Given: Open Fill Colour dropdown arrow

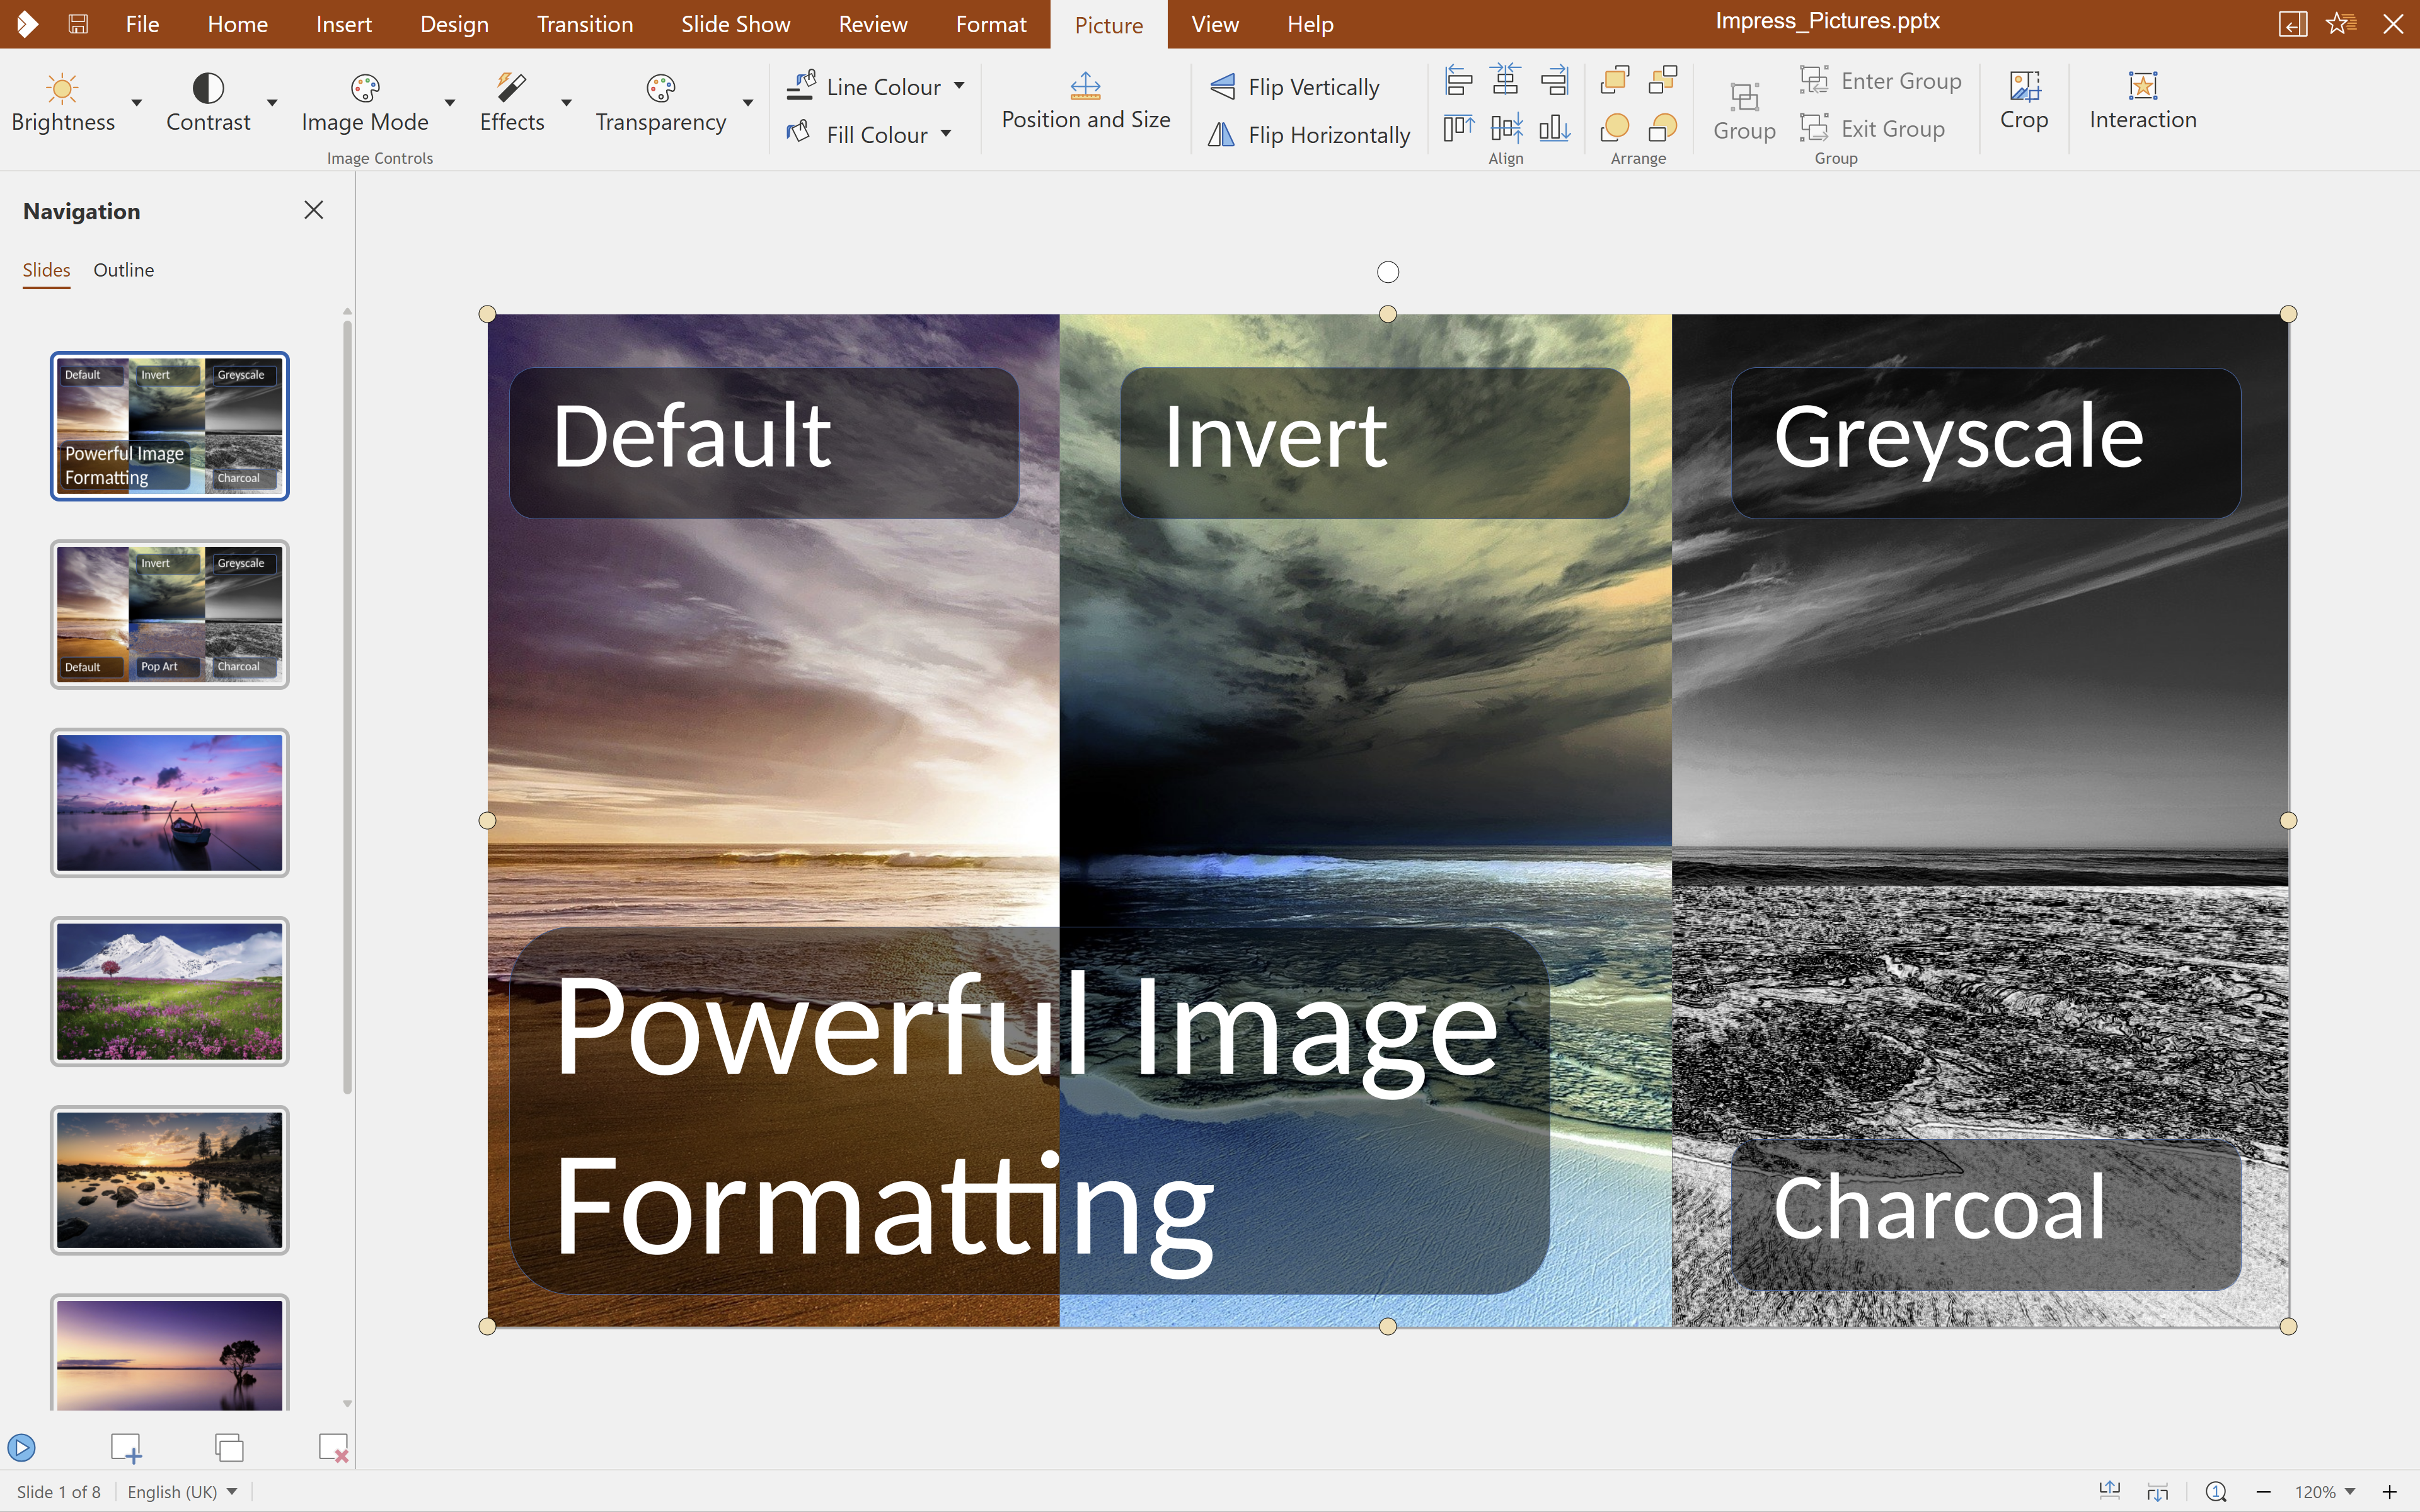Looking at the screenshot, I should 946,133.
